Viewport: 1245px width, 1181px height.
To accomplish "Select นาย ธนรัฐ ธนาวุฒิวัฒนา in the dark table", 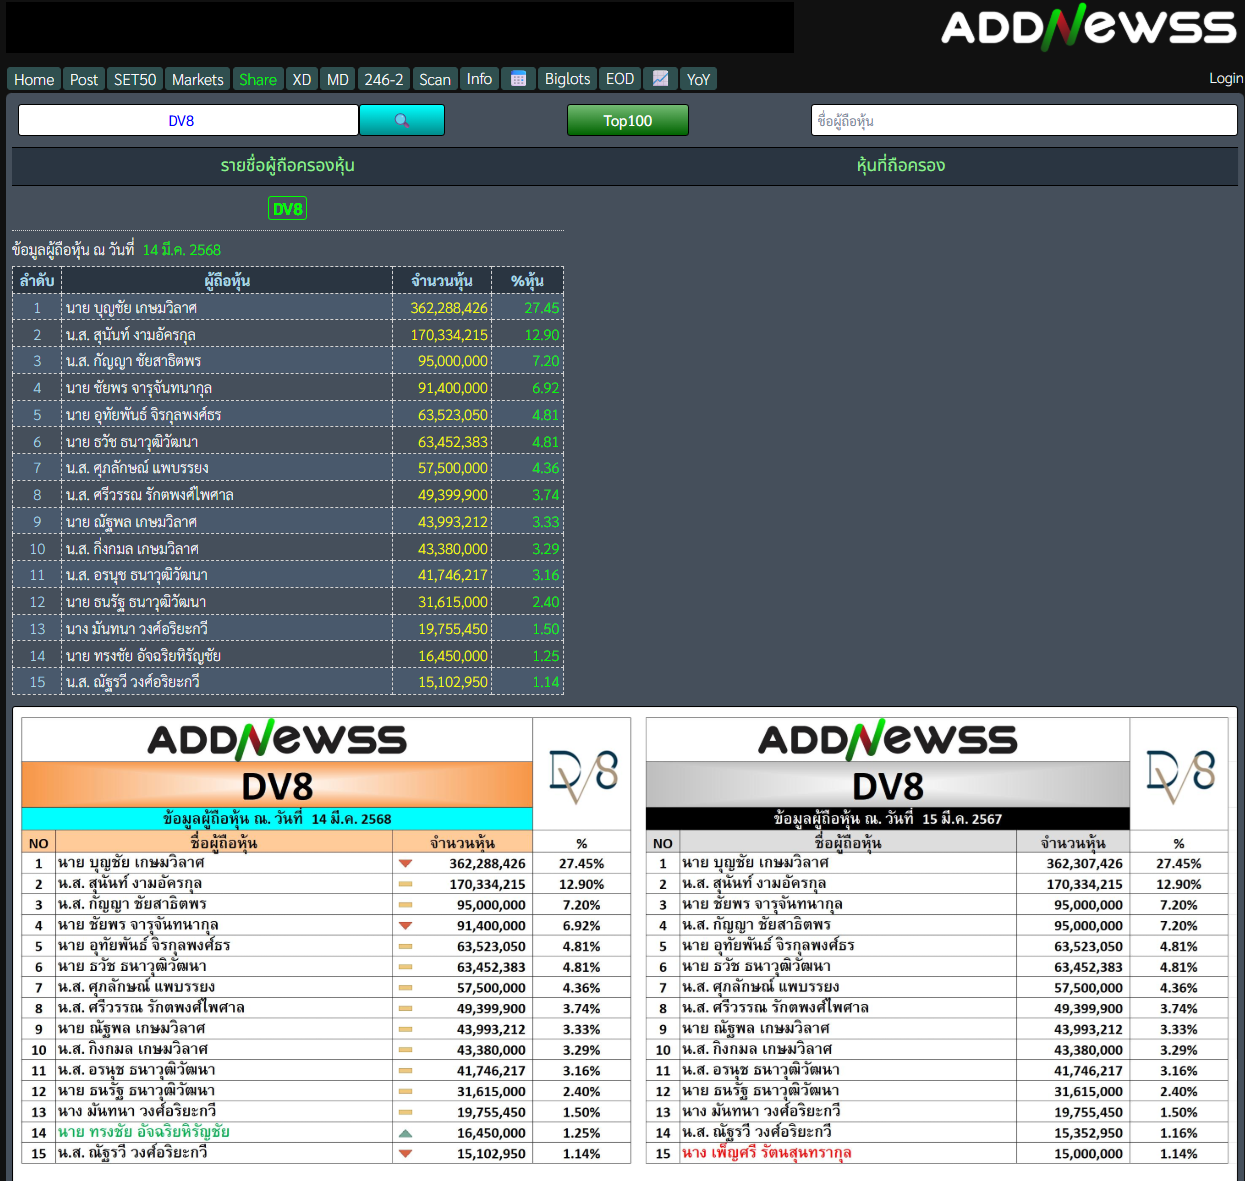I will 136,602.
